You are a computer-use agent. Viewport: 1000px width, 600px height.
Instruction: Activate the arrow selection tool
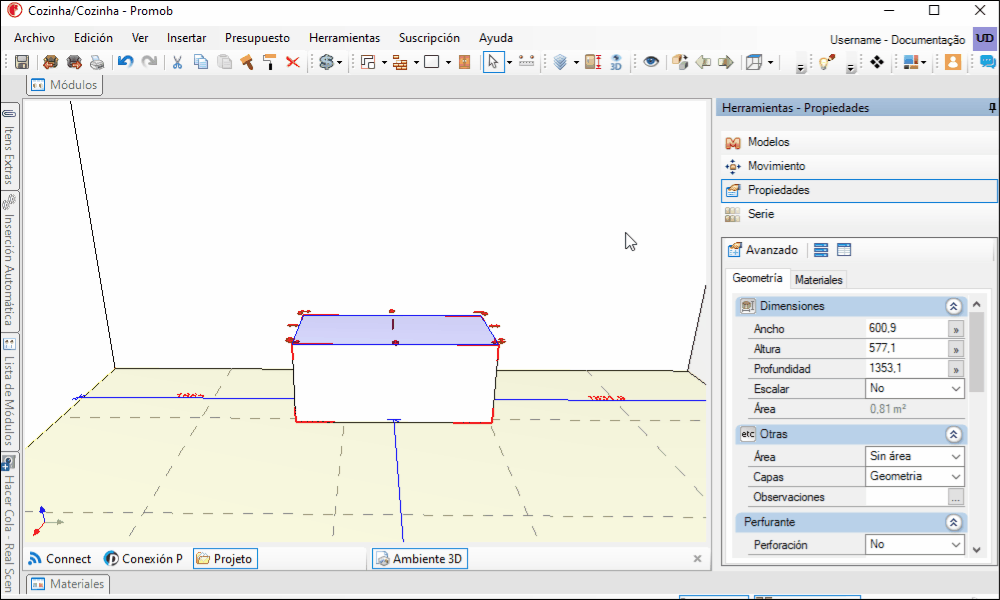(x=493, y=62)
